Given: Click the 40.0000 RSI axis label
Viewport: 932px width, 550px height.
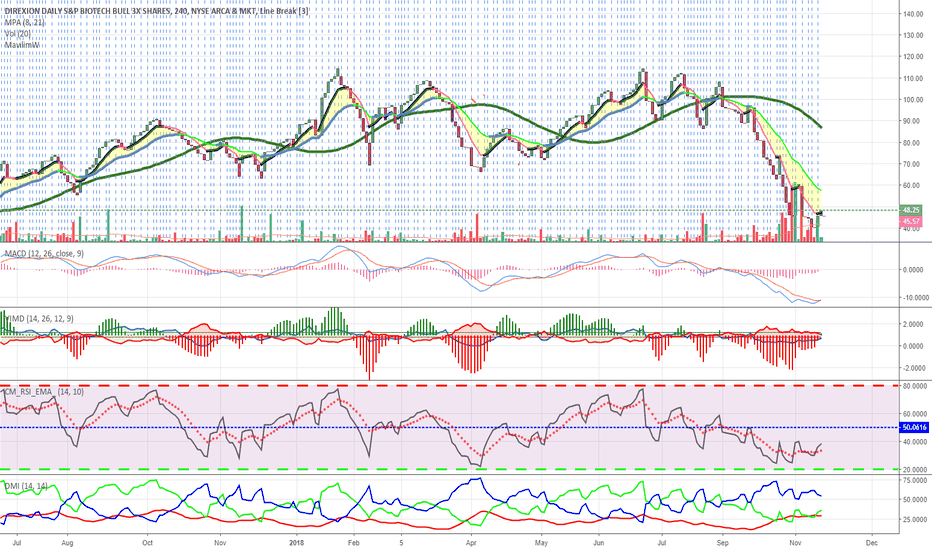Looking at the screenshot, I should (x=915, y=442).
